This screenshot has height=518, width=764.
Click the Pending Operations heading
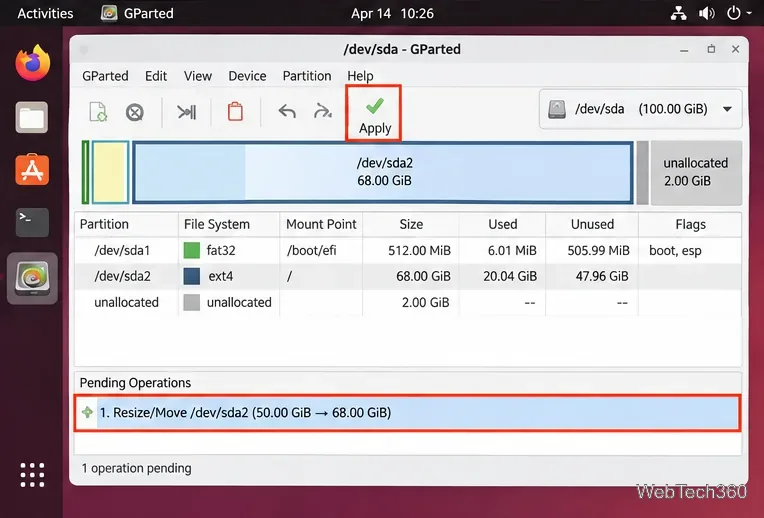(x=135, y=383)
